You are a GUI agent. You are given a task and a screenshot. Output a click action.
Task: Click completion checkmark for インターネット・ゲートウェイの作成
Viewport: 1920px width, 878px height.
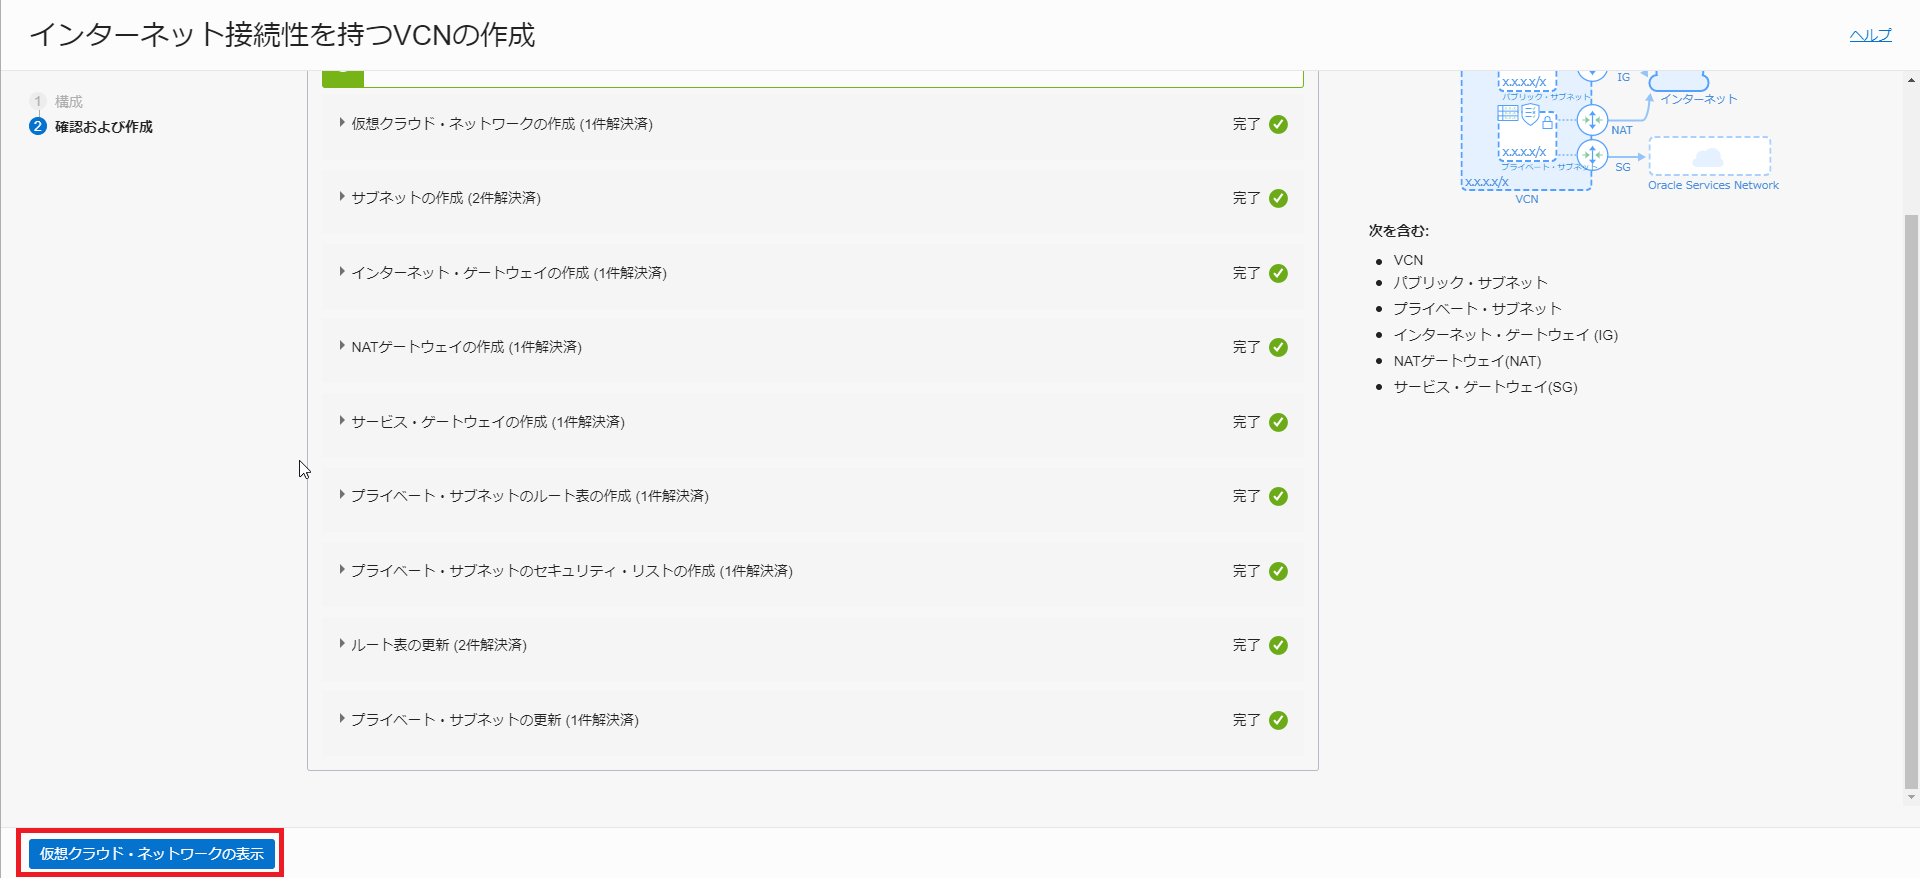[x=1278, y=273]
